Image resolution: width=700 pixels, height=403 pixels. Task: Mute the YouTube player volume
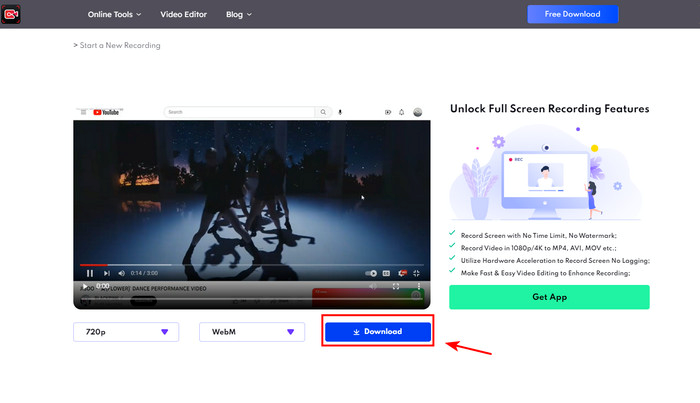pos(123,272)
